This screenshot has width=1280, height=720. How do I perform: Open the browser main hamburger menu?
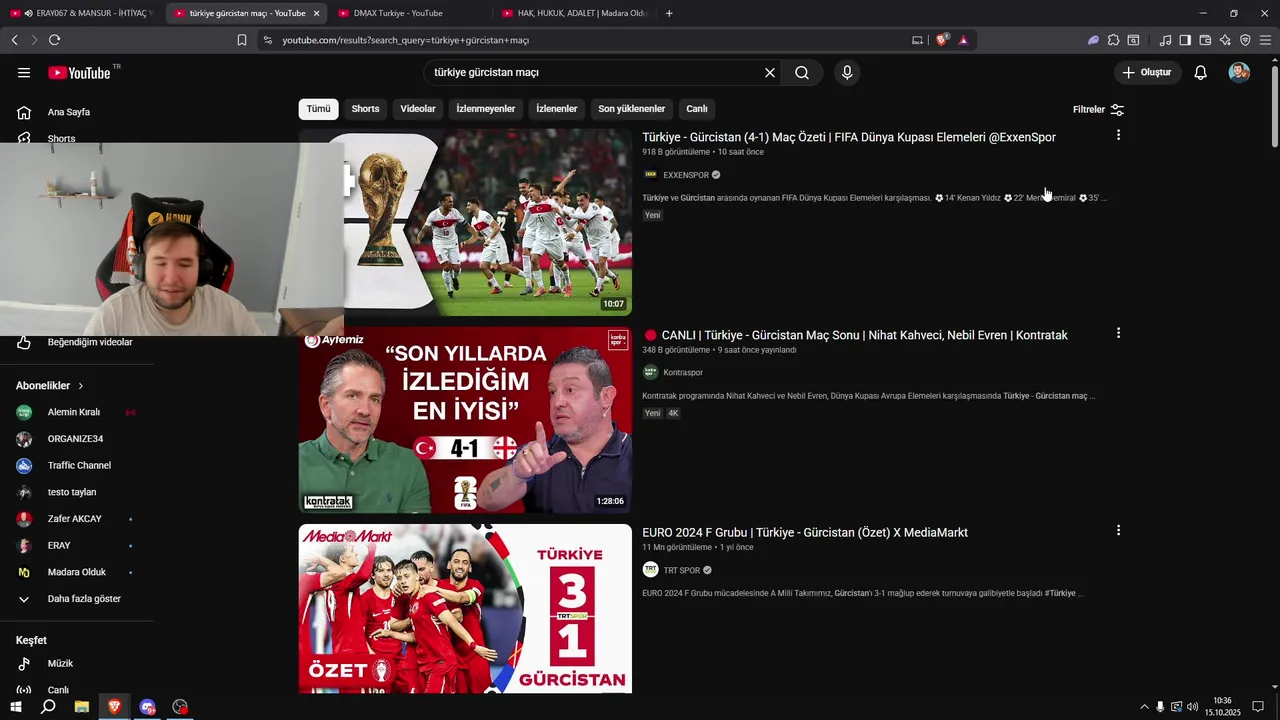pos(1265,40)
